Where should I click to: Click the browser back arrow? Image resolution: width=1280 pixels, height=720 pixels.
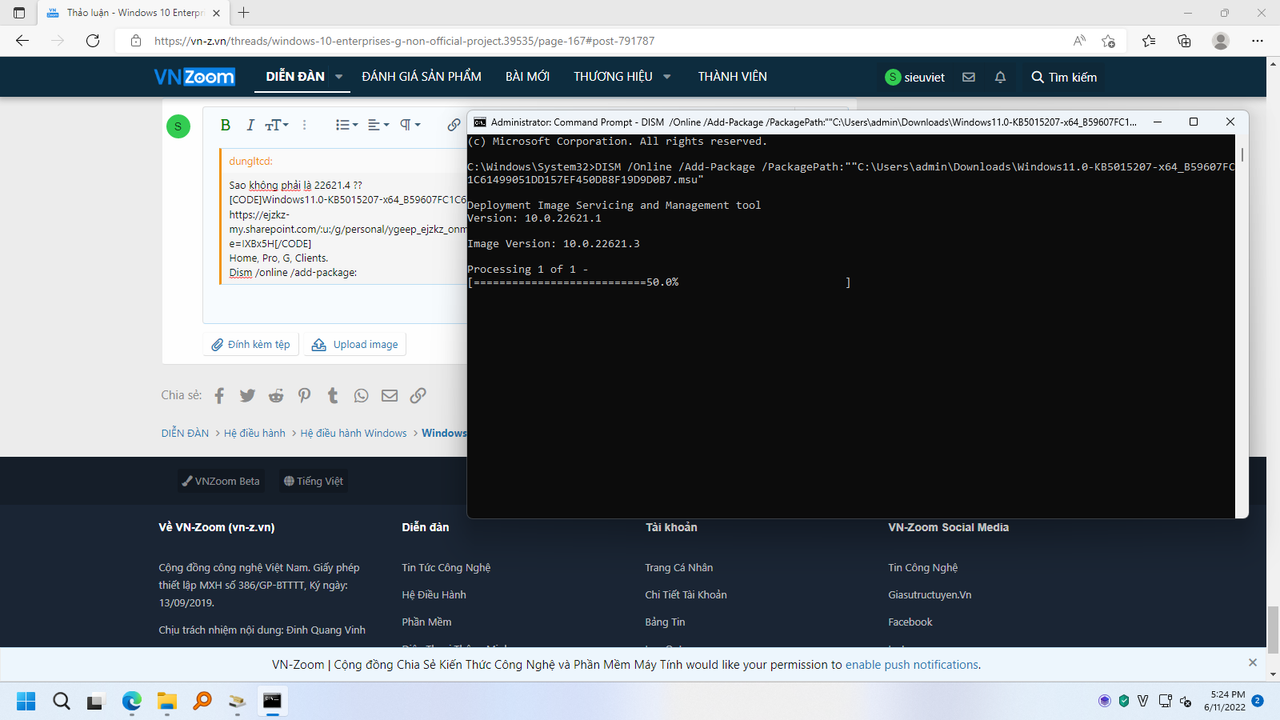tap(22, 41)
